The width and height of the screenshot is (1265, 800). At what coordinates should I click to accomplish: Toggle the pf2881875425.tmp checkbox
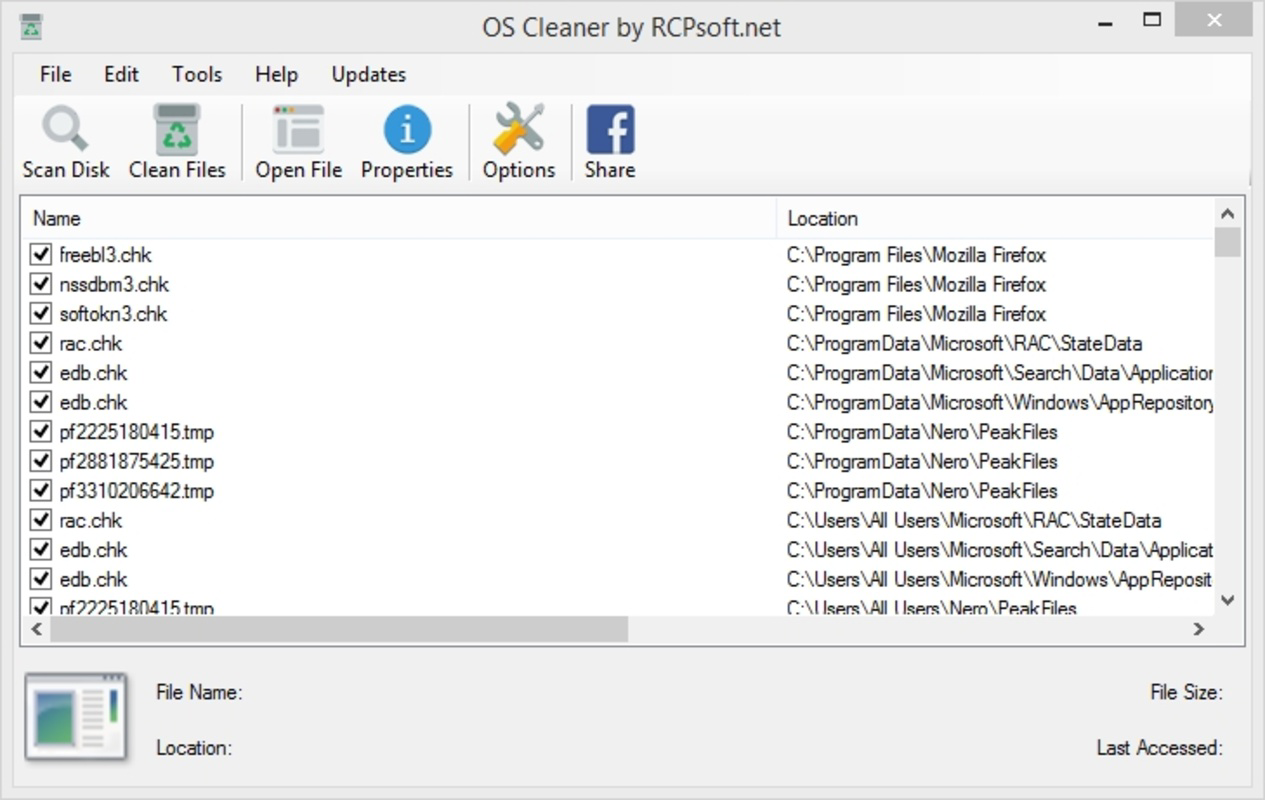41,461
